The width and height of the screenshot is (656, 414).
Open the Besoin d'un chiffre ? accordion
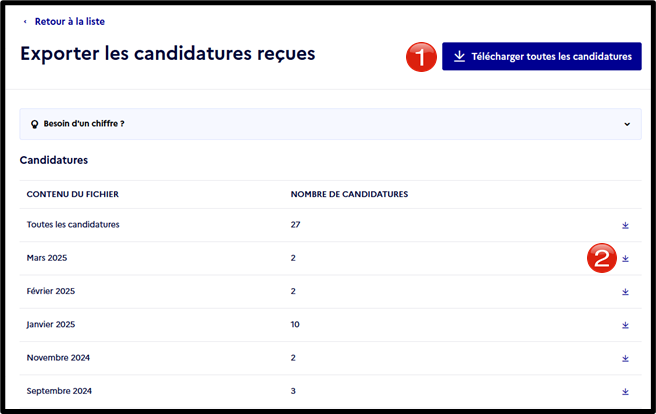pyautogui.click(x=331, y=124)
